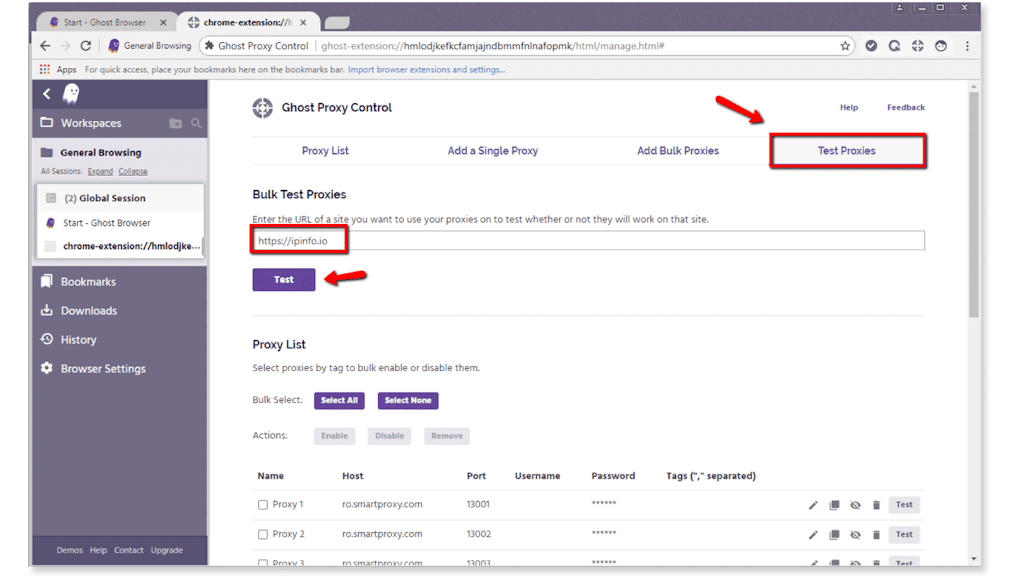The width and height of the screenshot is (1024, 576).
Task: Search workspaces with magnifier icon
Action: (x=196, y=123)
